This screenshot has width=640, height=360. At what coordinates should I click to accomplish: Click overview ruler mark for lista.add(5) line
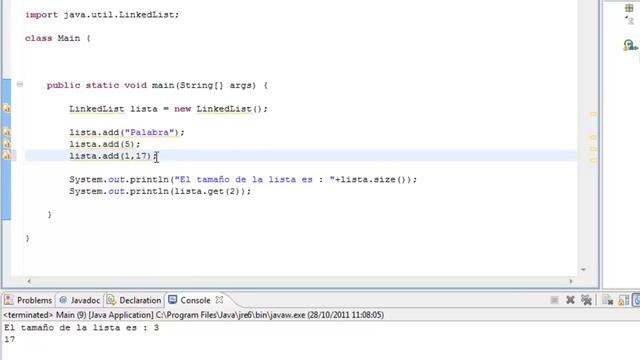(593, 149)
